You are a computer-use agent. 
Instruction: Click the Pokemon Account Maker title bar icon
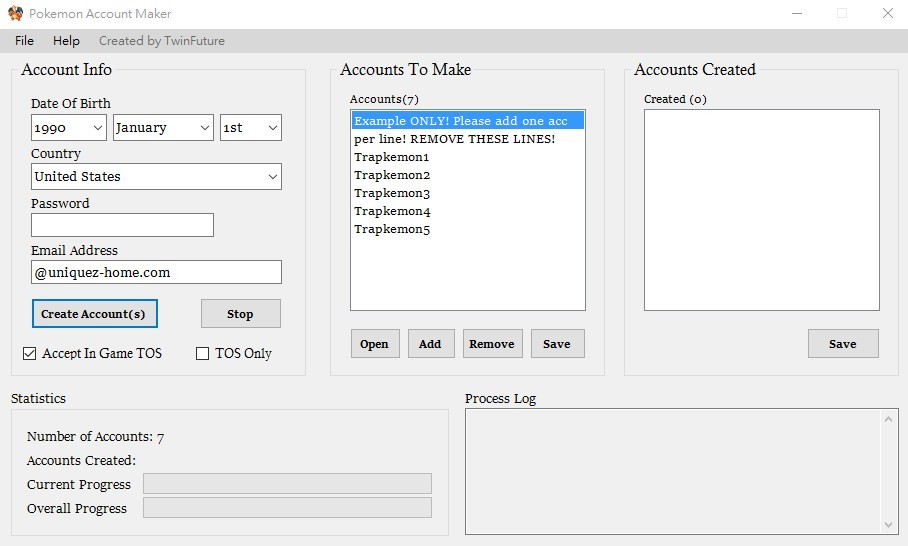coord(15,14)
